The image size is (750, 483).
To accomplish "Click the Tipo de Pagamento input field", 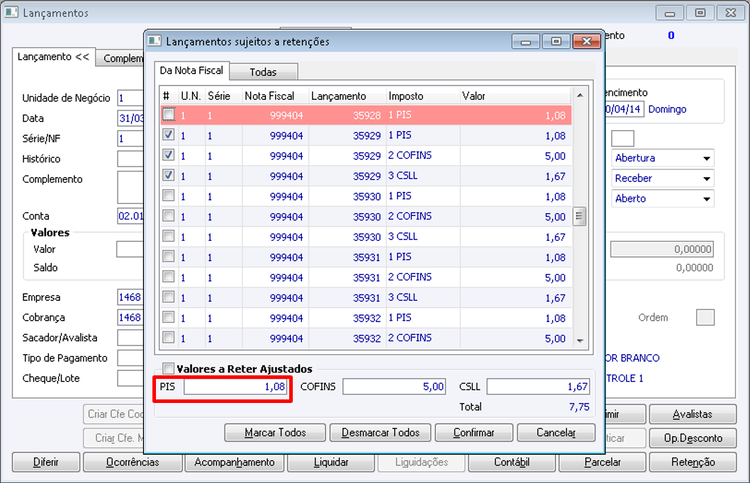I will 130,358.
